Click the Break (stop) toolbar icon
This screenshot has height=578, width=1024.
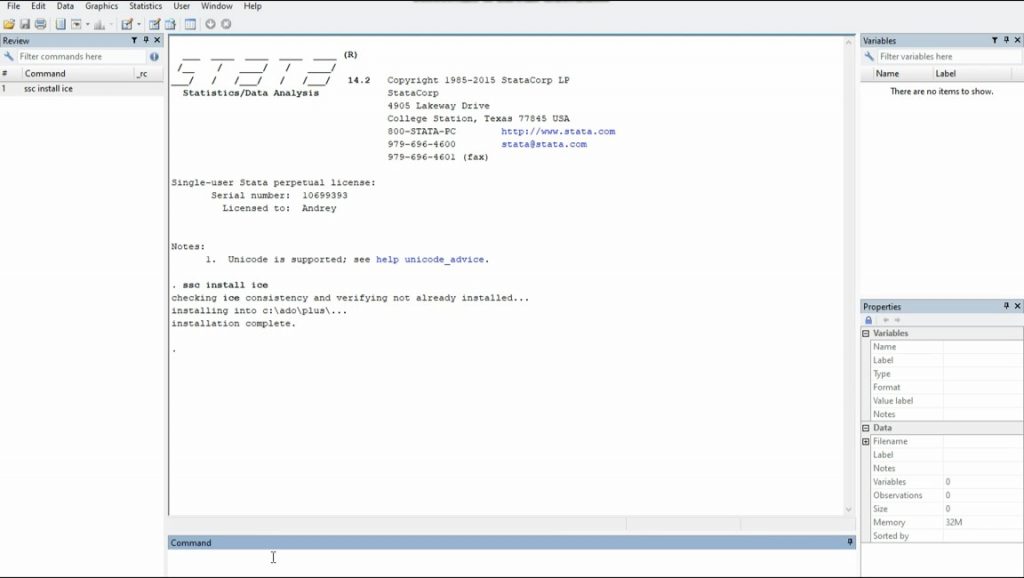point(225,22)
